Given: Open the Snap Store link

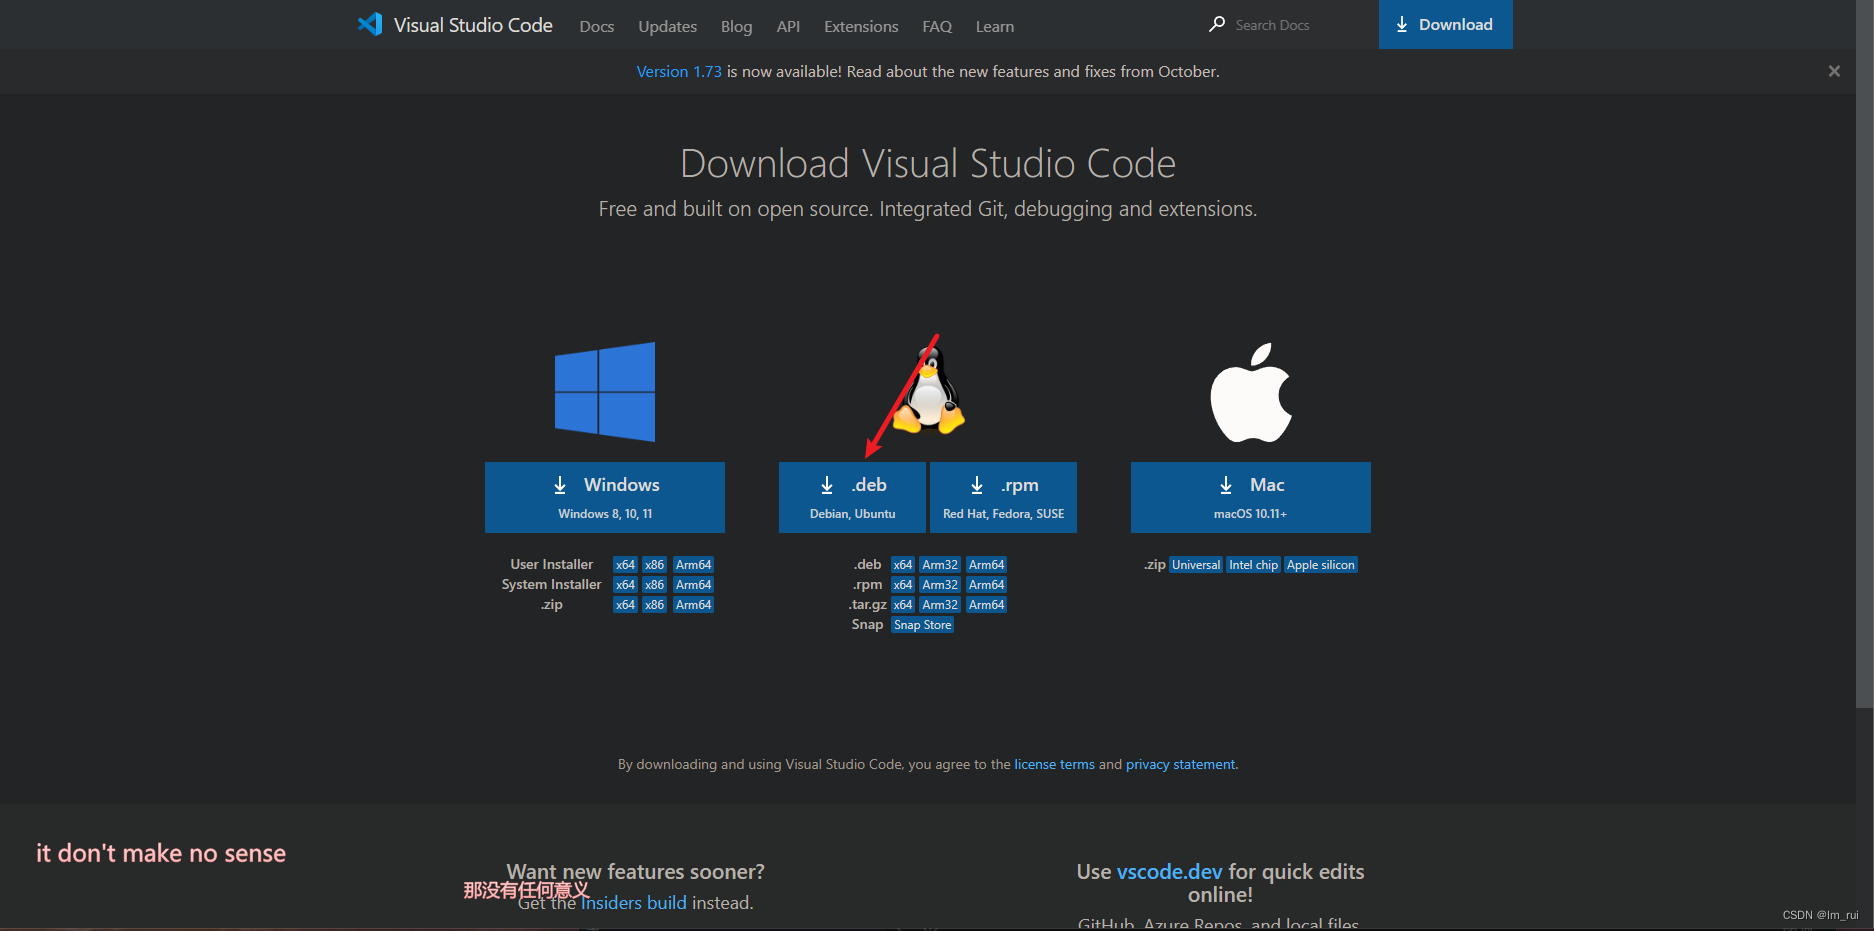Looking at the screenshot, I should click(923, 625).
